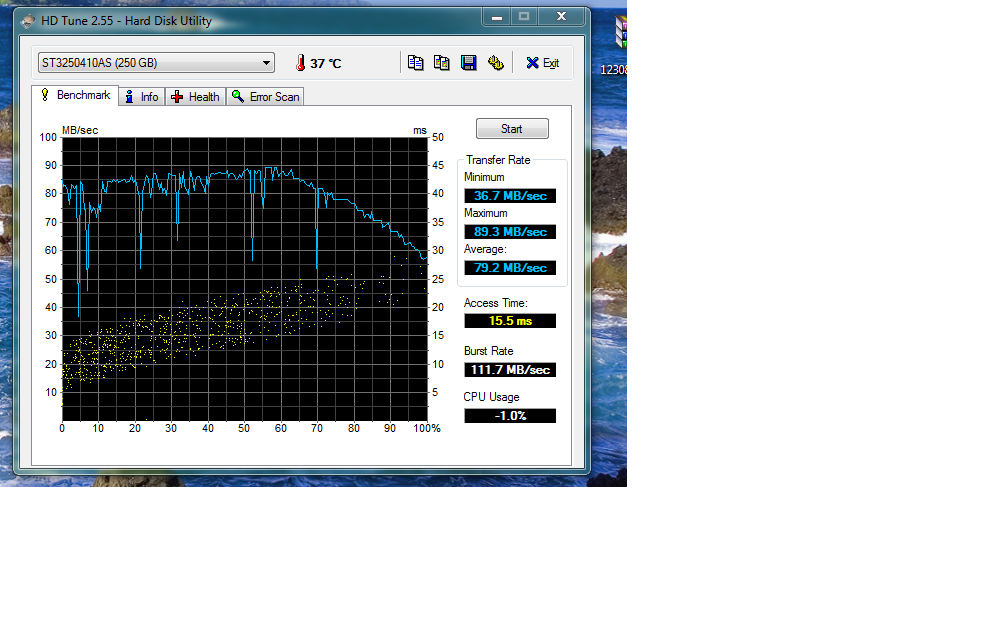
Task: Click the copy screenshot to clipboard icon
Action: tap(442, 63)
